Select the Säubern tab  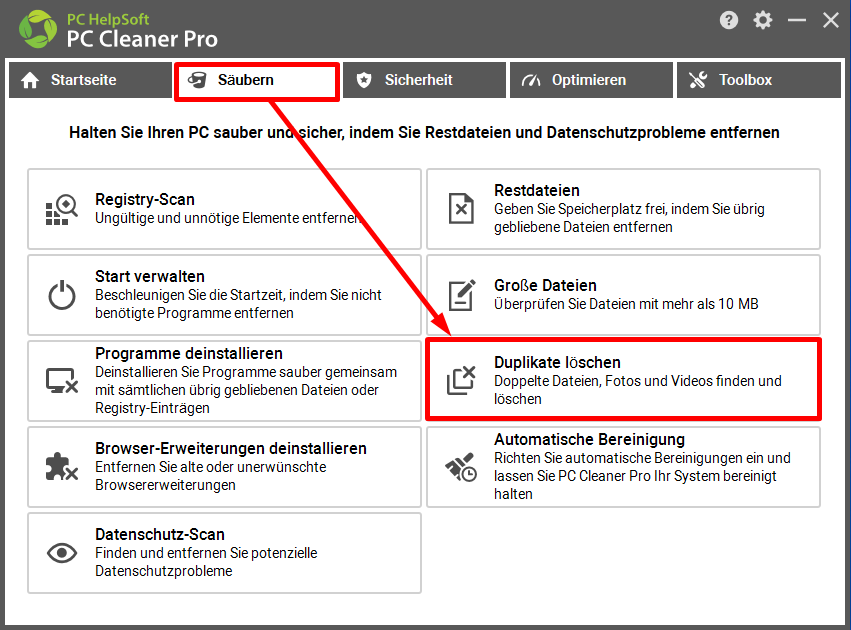click(x=257, y=81)
